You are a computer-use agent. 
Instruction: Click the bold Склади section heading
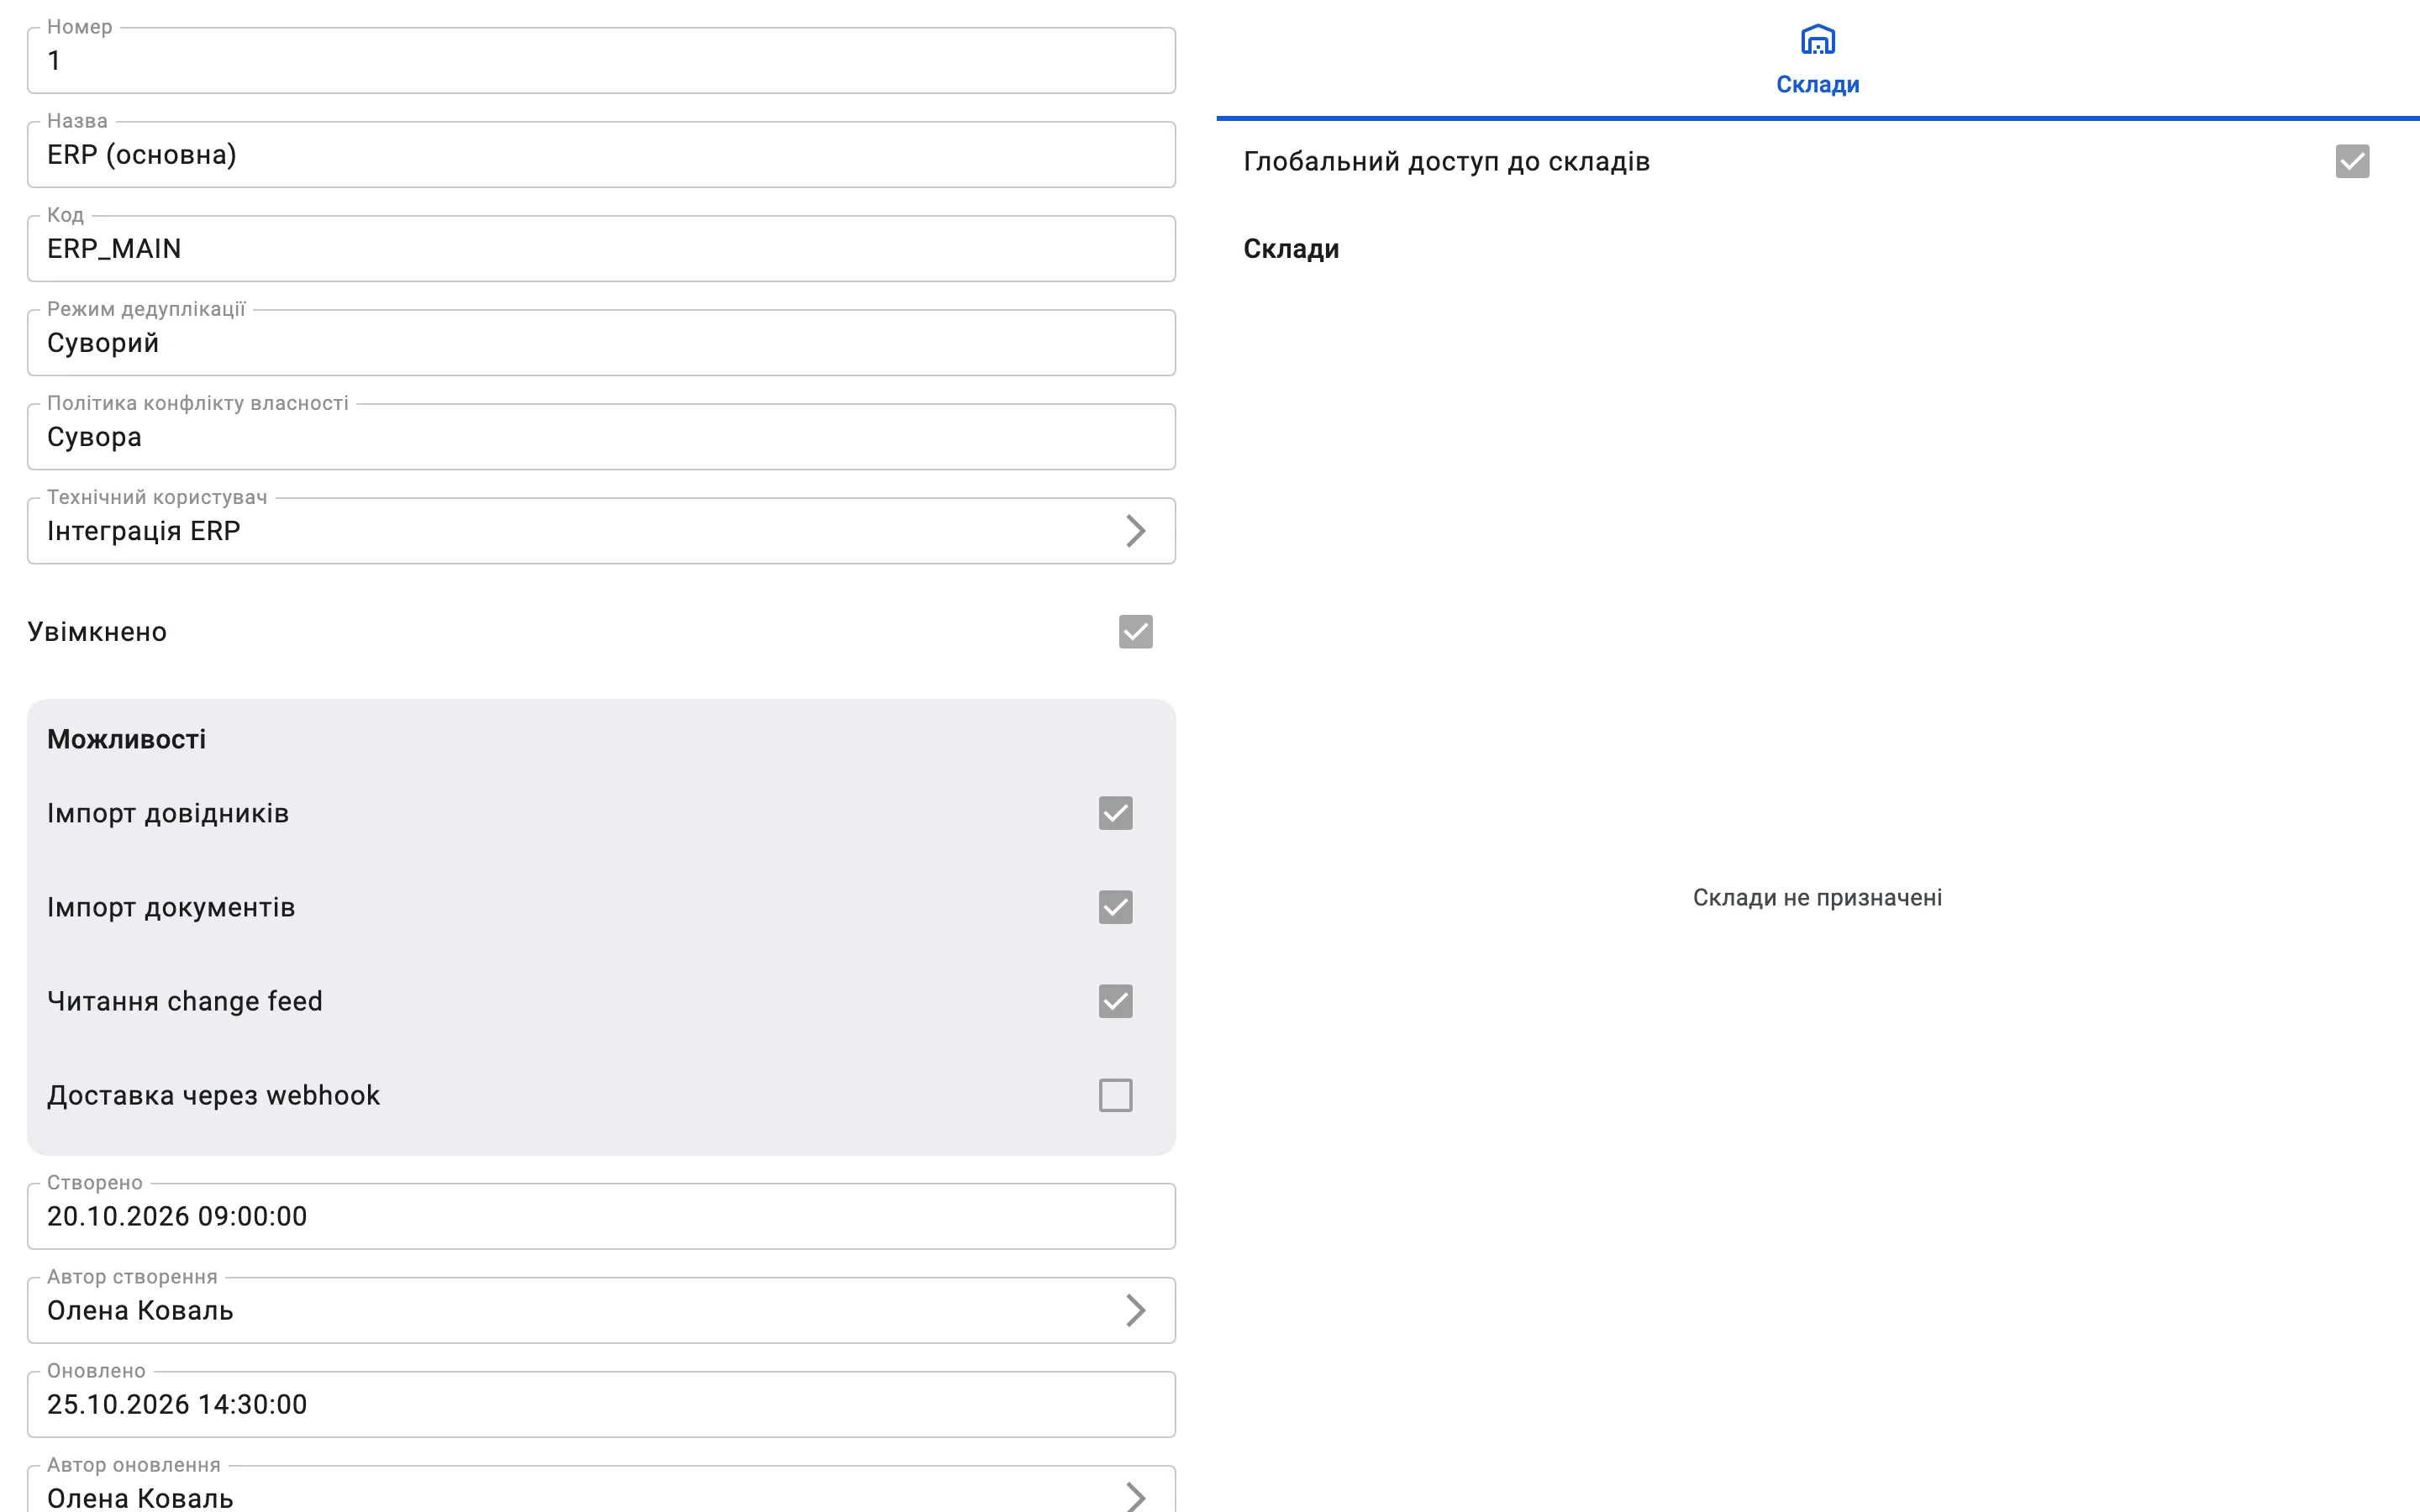coord(1291,249)
